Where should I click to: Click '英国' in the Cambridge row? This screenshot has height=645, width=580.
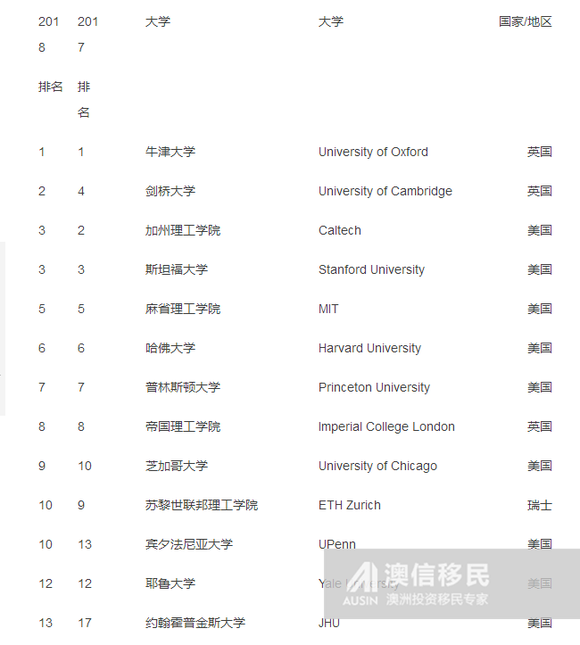[x=540, y=191]
